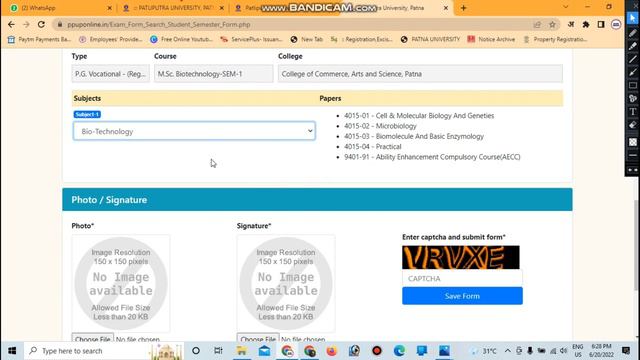Open the Windows Start menu
Viewport: 640px width, 360px height.
12,351
